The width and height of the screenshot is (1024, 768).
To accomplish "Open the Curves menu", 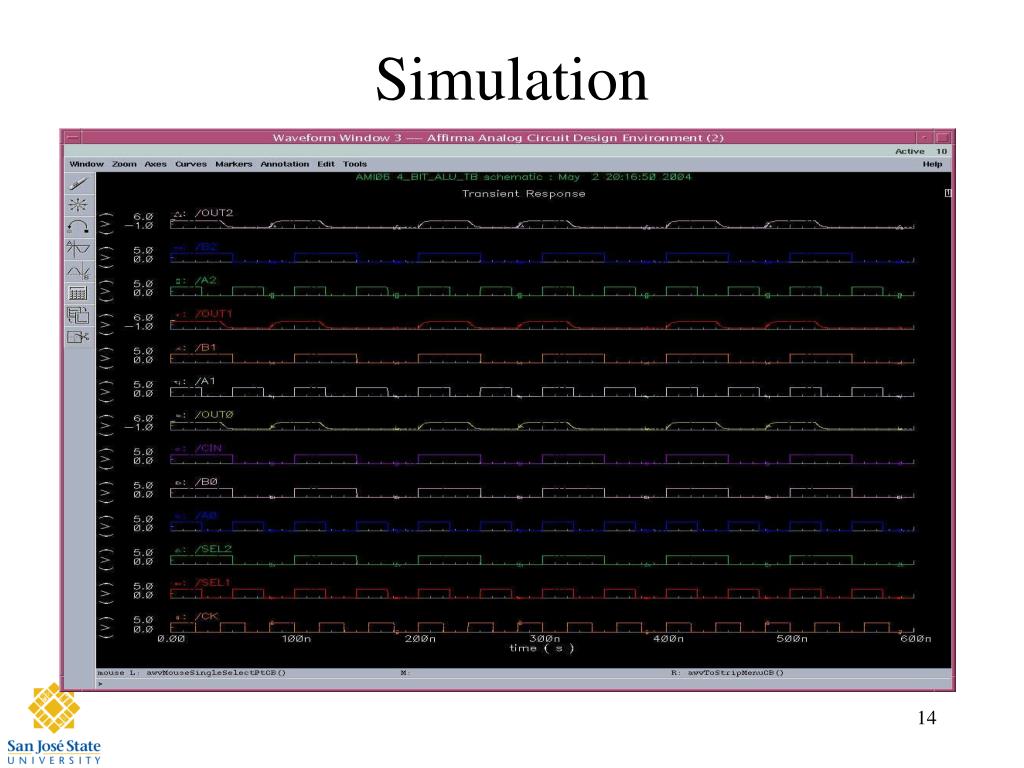I will tap(191, 164).
